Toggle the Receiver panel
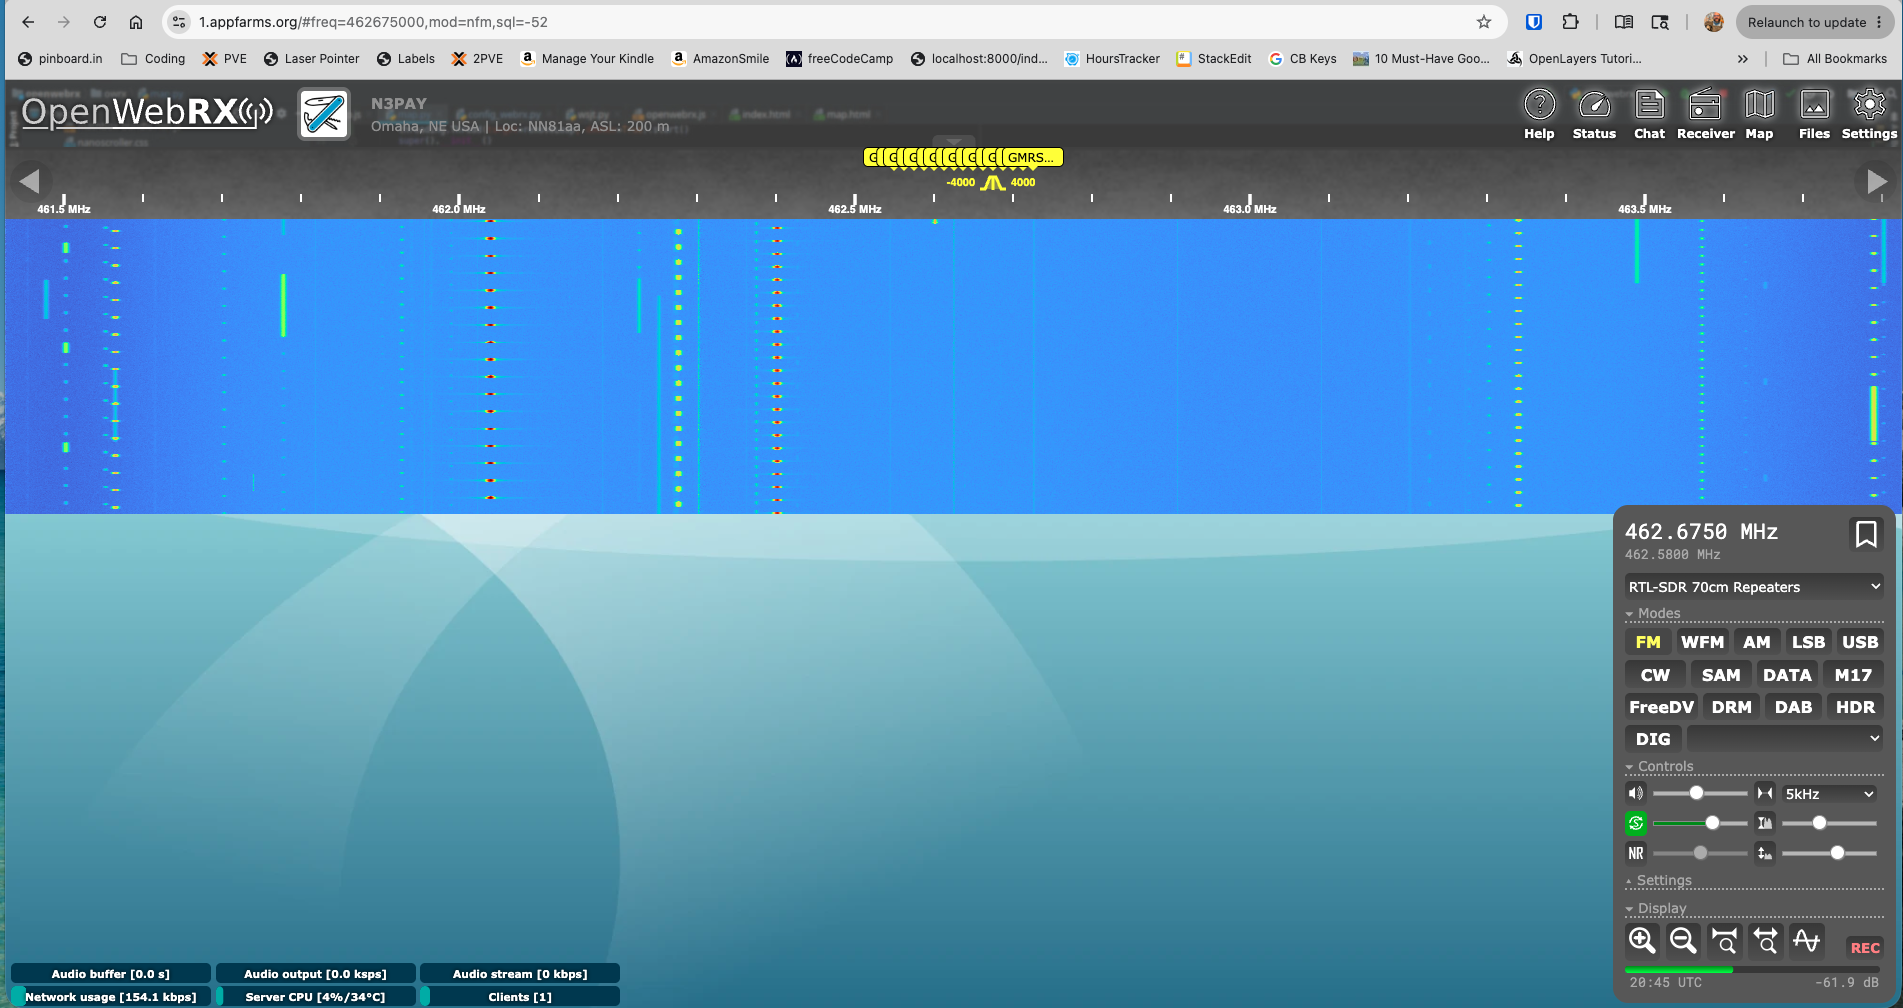1903x1008 pixels. point(1705,115)
